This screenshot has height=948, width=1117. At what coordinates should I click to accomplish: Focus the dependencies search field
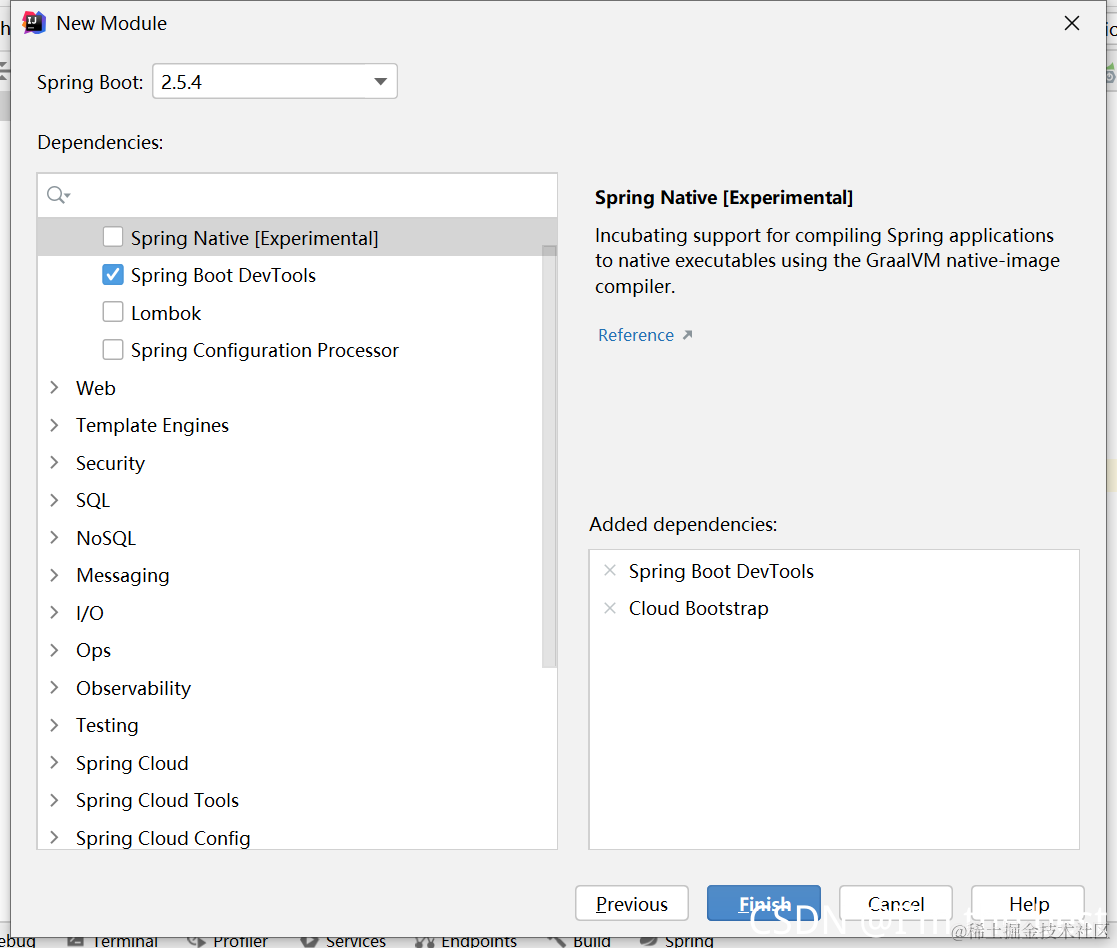coord(297,195)
